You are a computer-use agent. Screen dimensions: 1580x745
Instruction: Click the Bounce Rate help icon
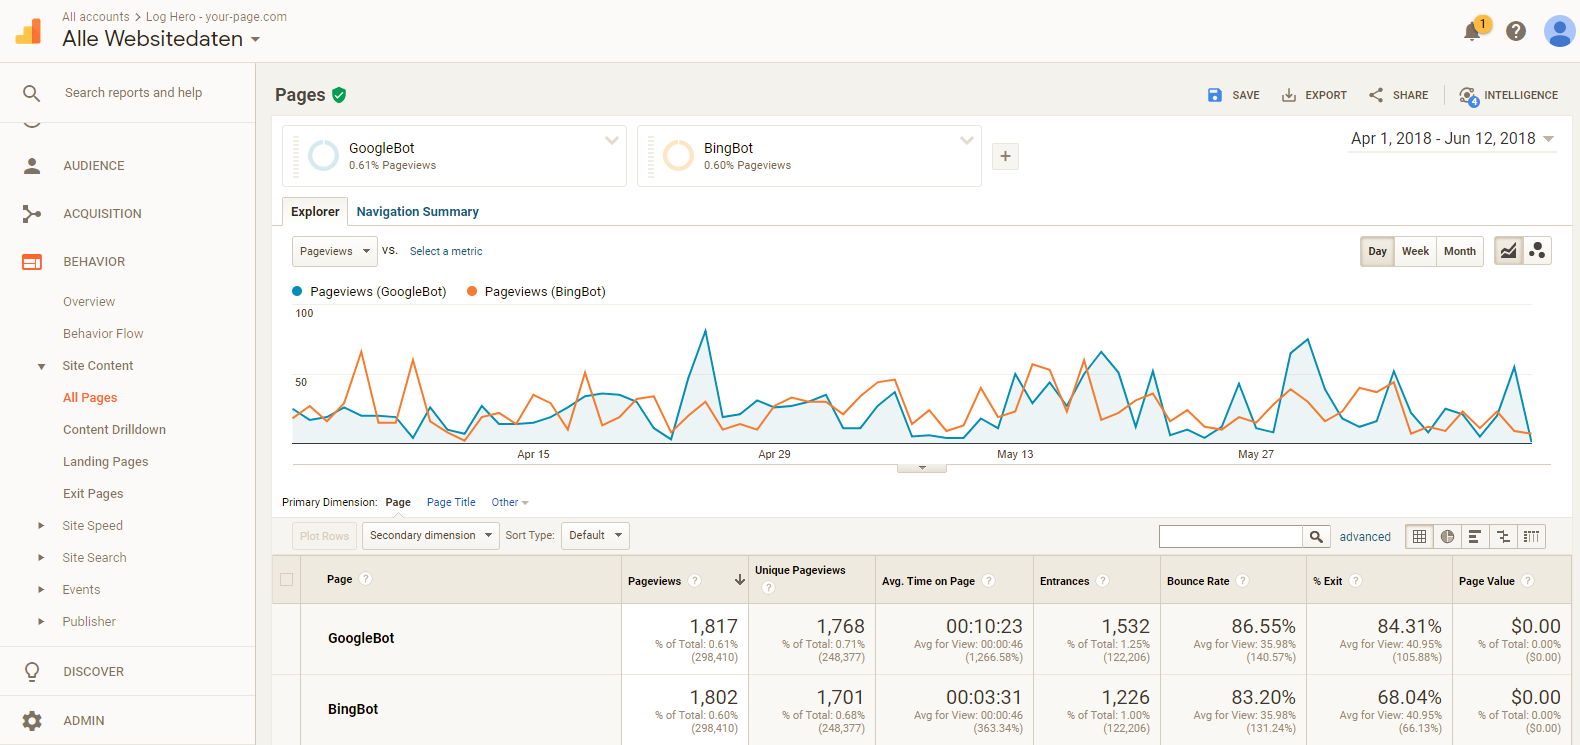coord(1242,581)
